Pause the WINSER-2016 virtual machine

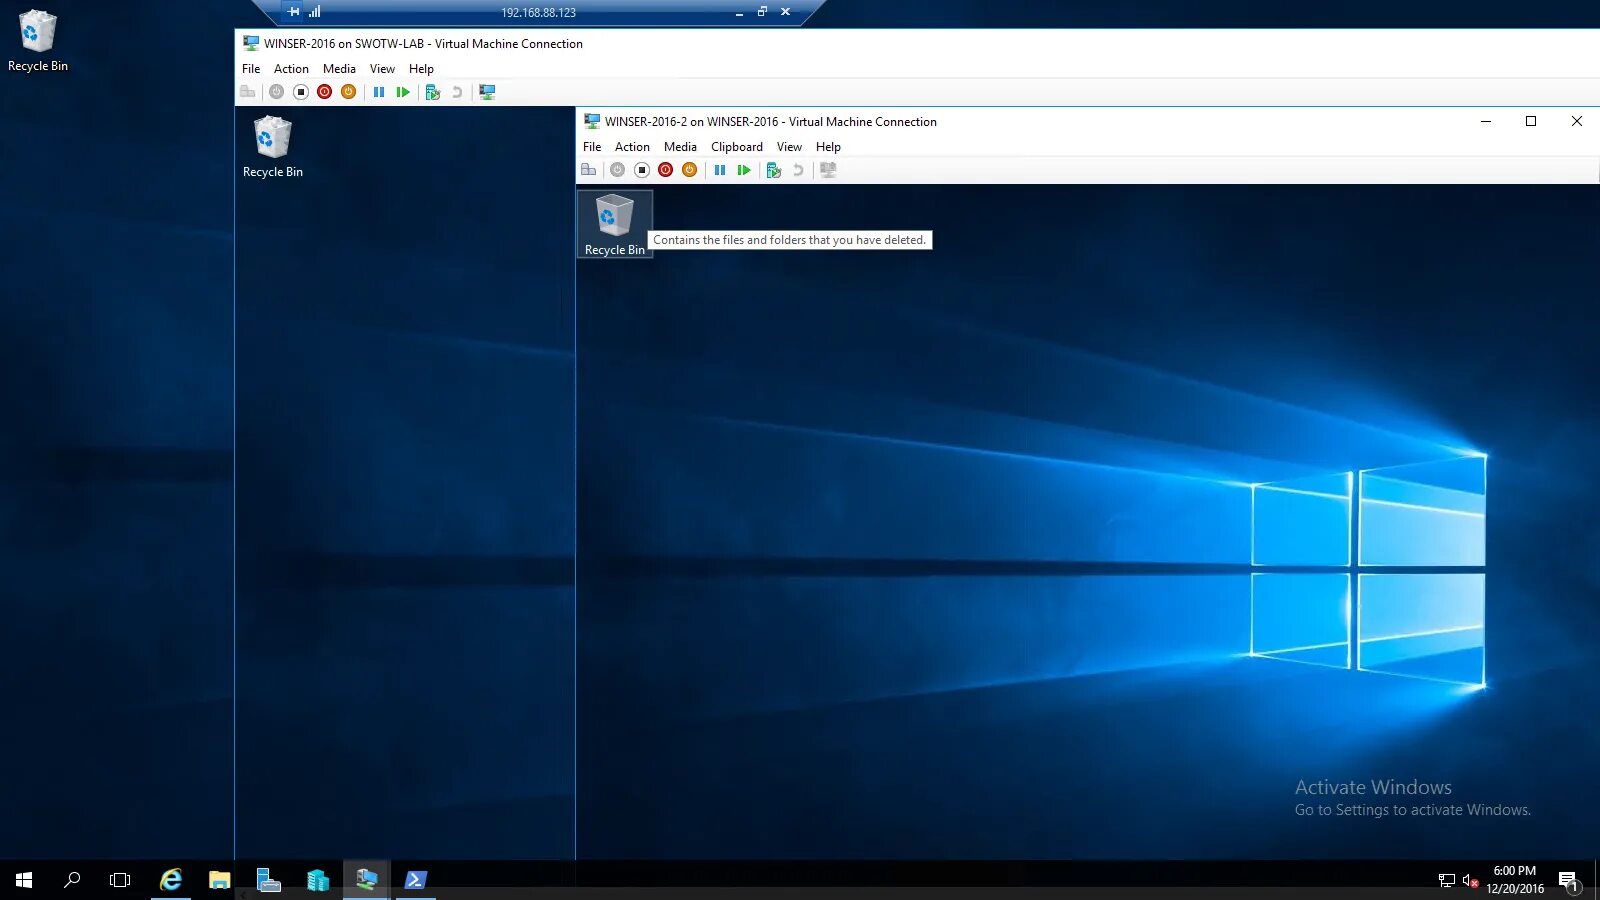pos(379,92)
